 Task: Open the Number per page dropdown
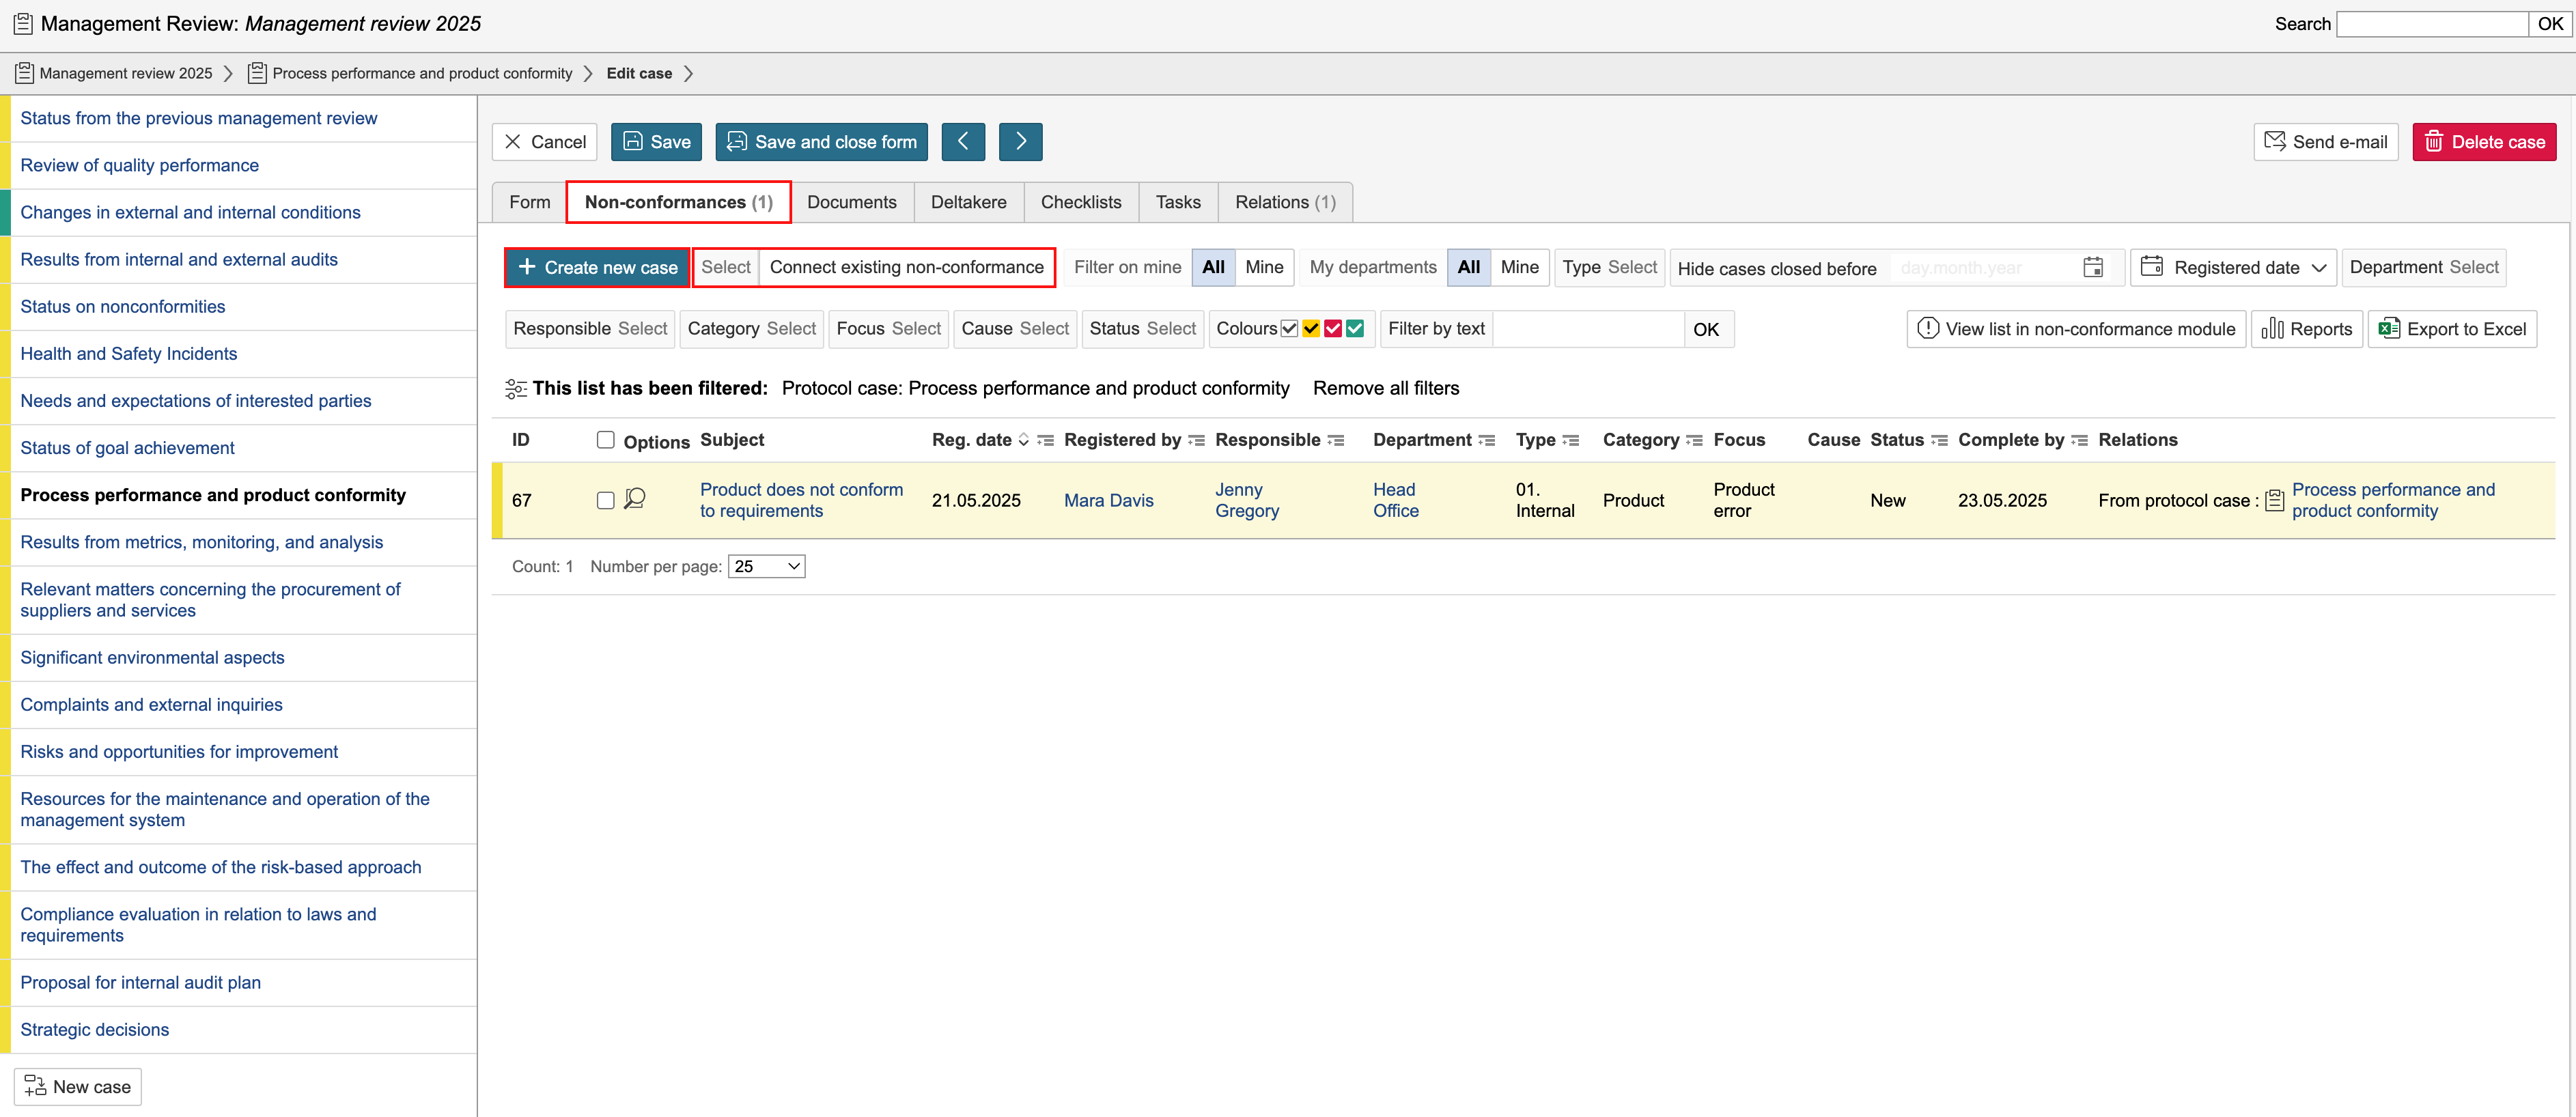(x=766, y=566)
